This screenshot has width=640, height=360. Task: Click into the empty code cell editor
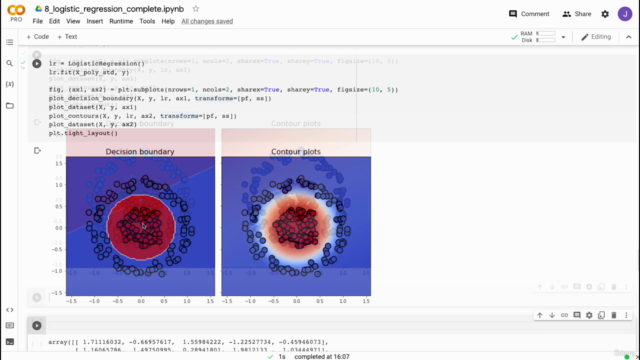(x=341, y=325)
